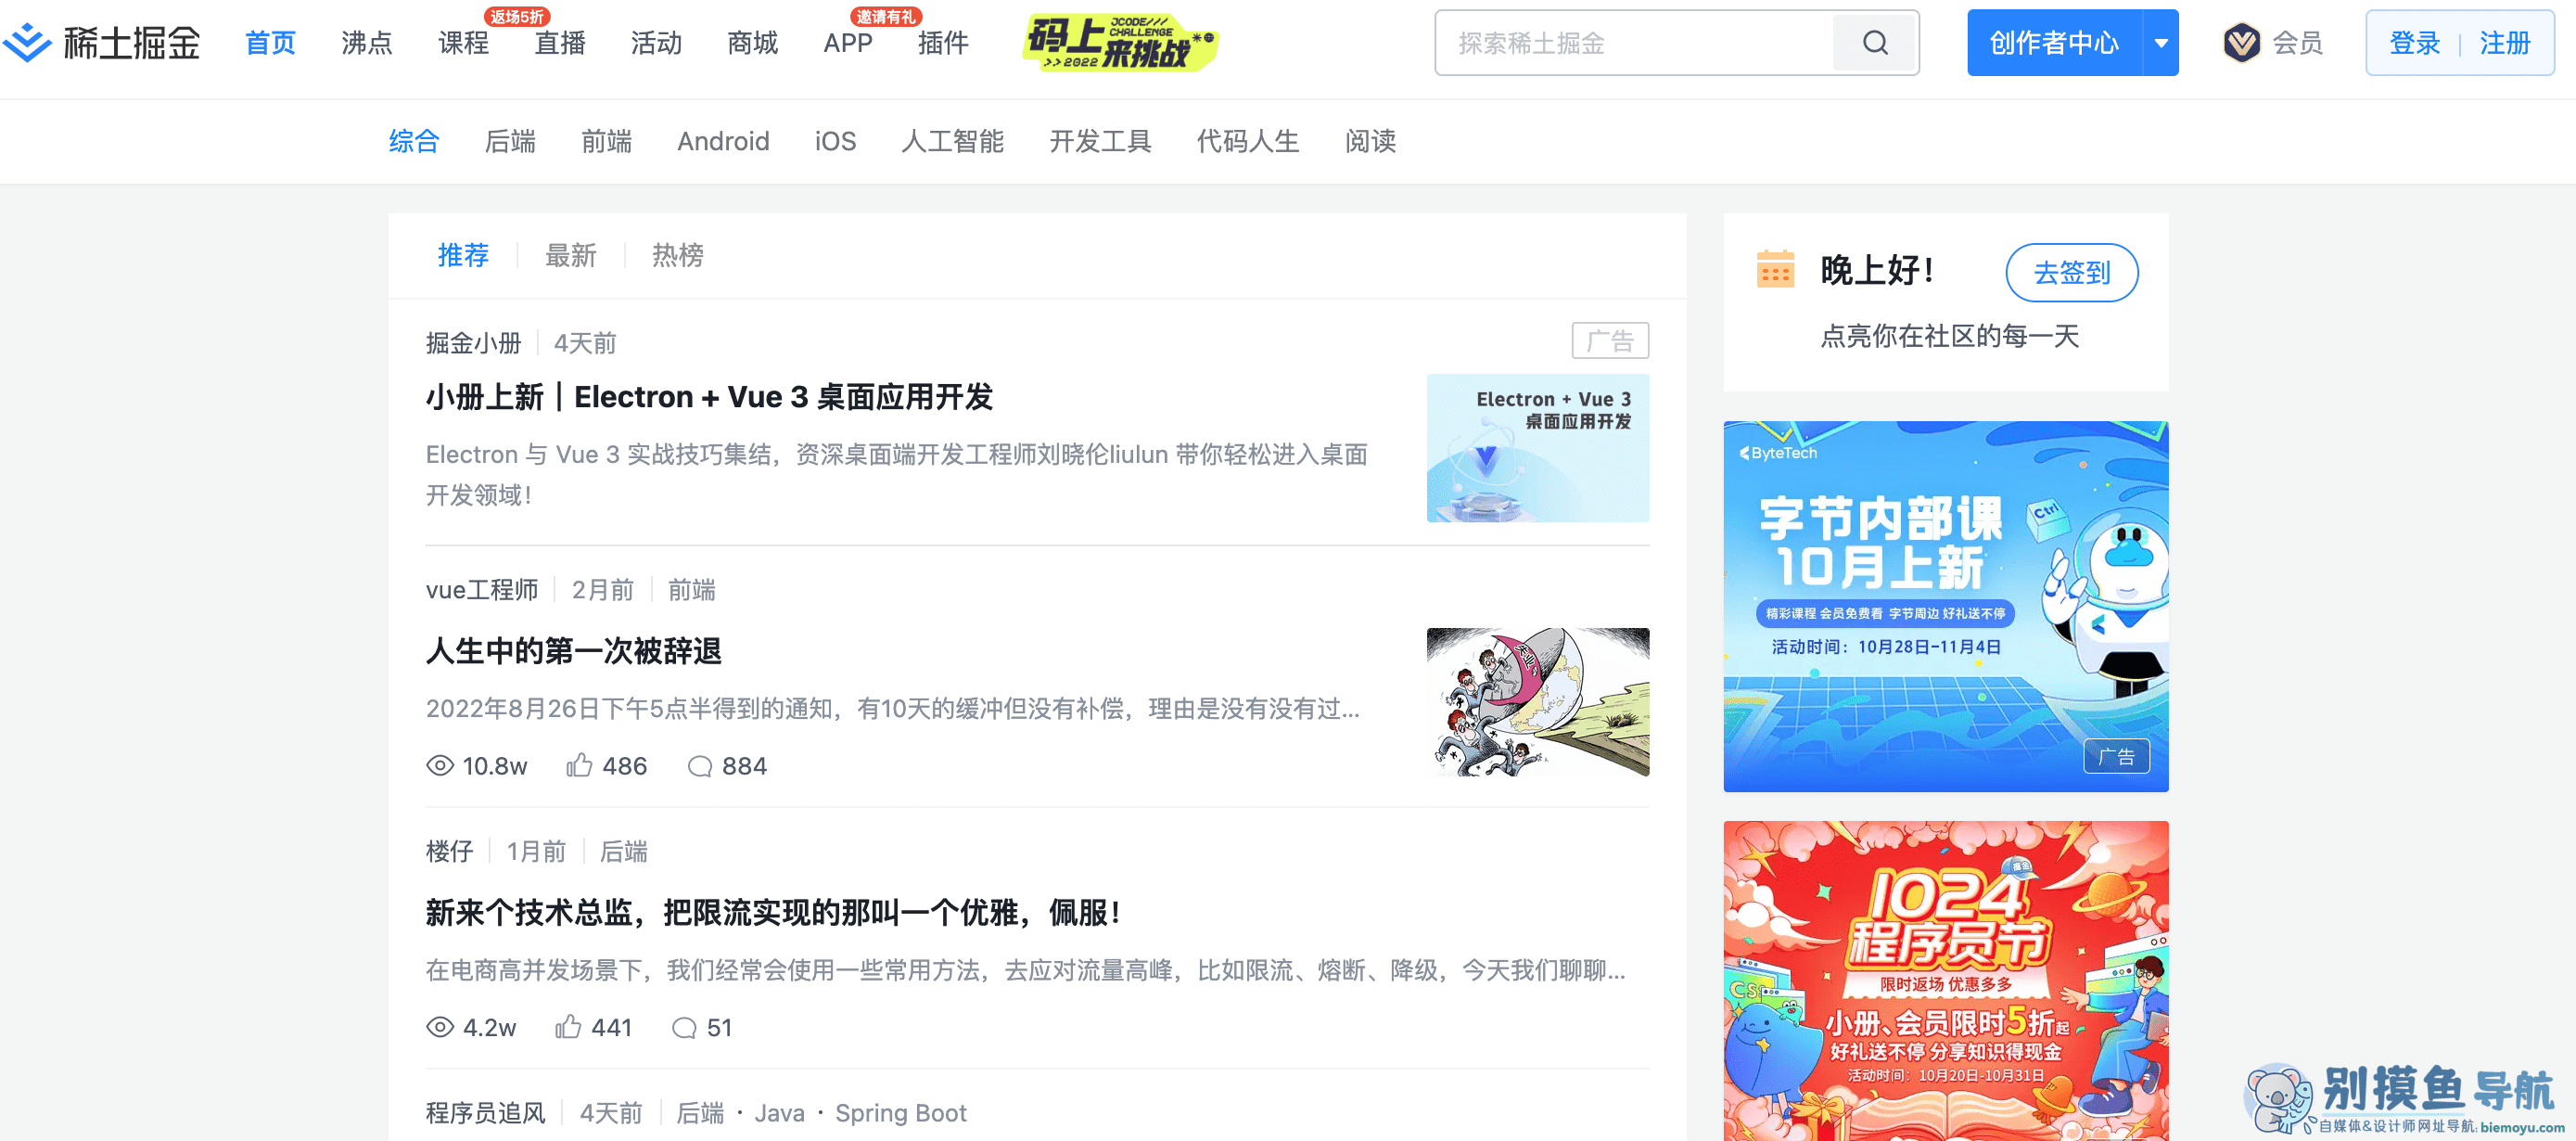This screenshot has height=1141, width=2576.
Task: Click the search magnifier icon
Action: (1875, 43)
